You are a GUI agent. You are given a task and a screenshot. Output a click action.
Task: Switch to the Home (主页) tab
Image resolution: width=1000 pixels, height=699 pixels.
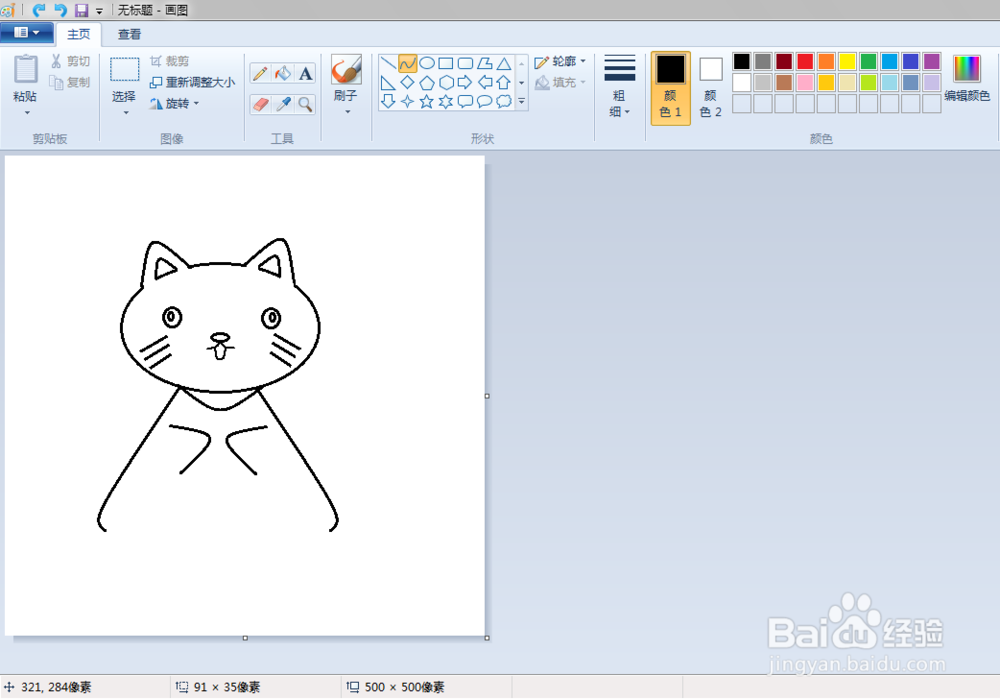79,34
